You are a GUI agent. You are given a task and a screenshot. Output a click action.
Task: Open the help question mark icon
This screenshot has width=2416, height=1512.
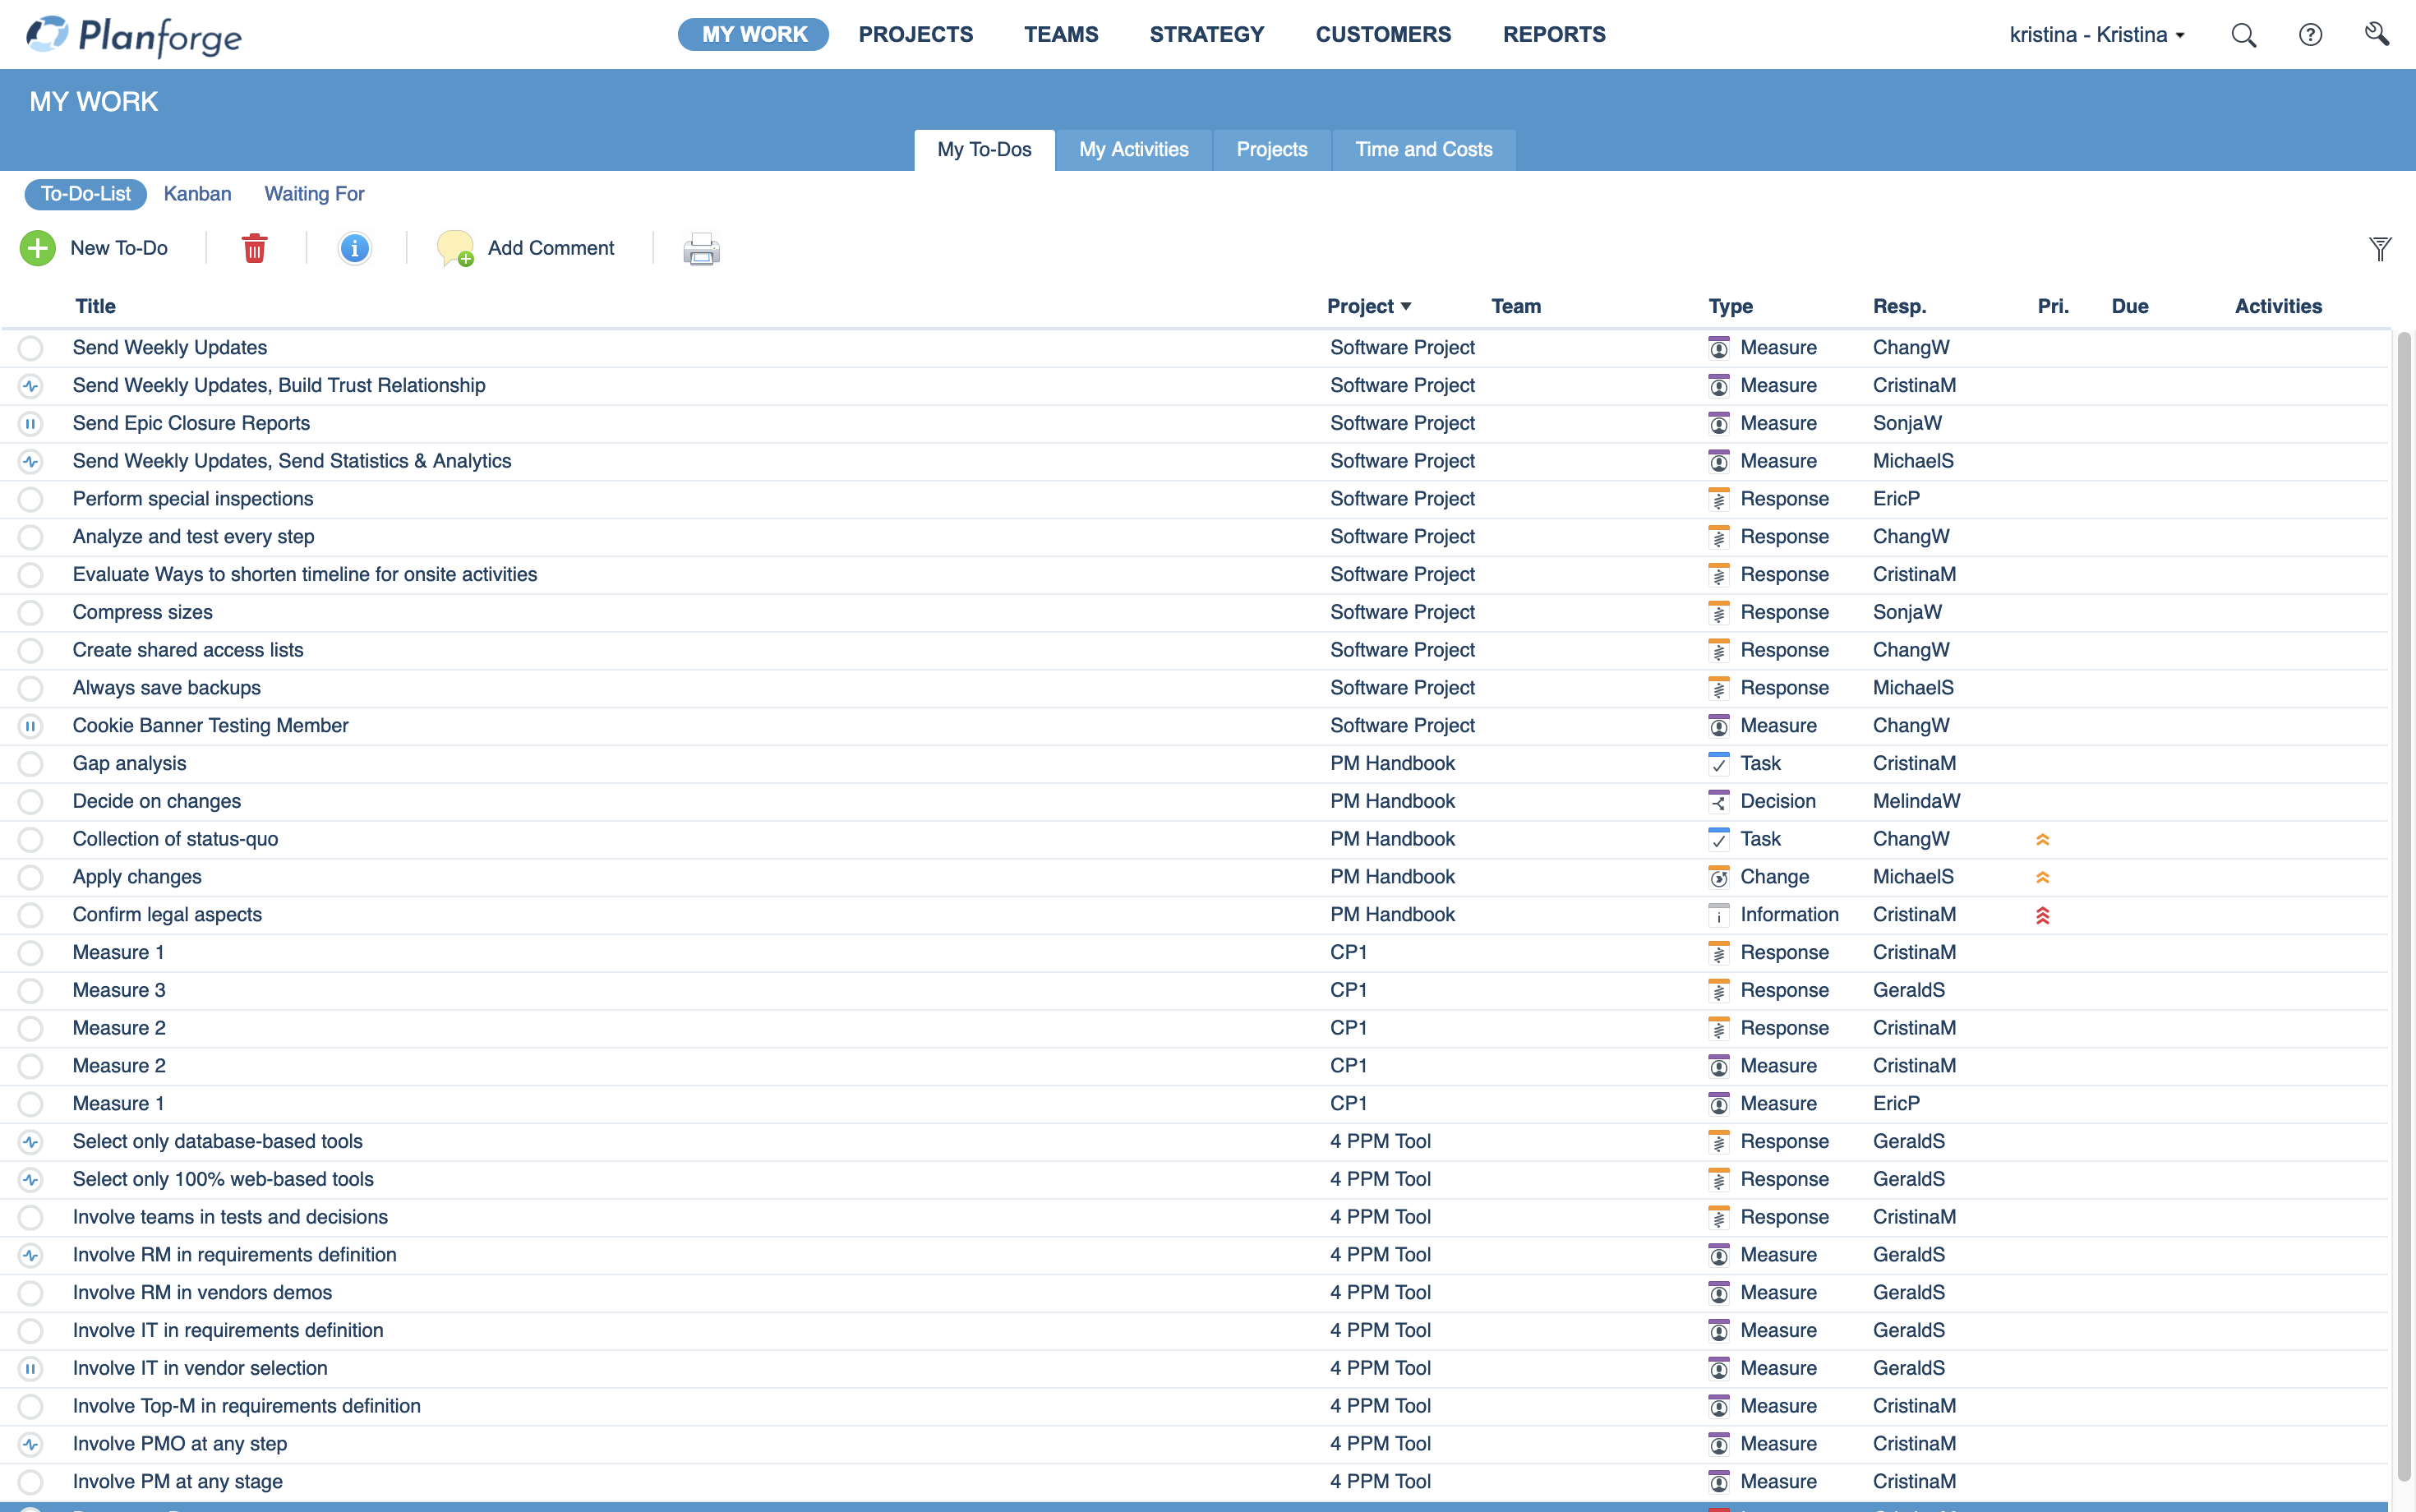[2310, 35]
